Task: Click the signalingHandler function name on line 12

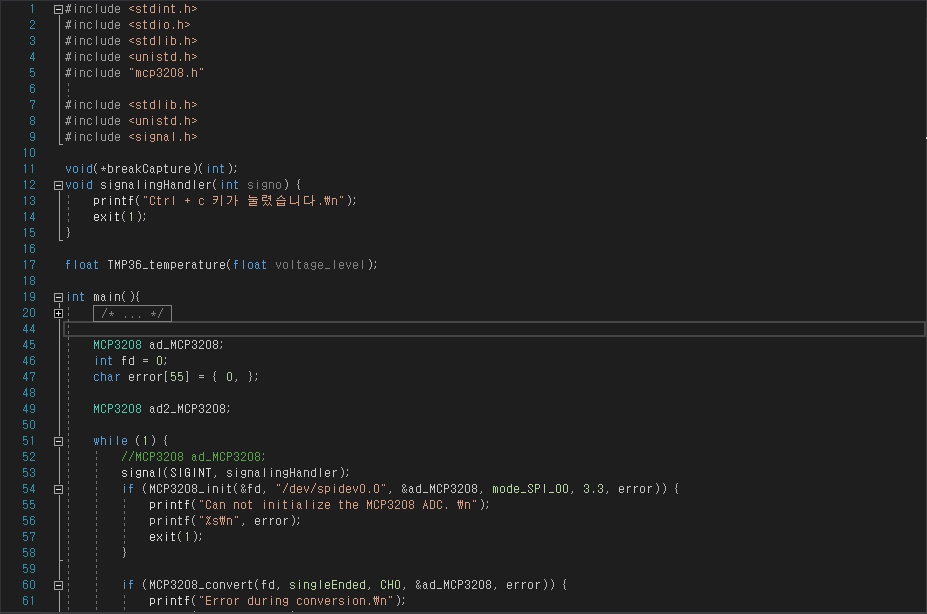Action: coord(155,185)
